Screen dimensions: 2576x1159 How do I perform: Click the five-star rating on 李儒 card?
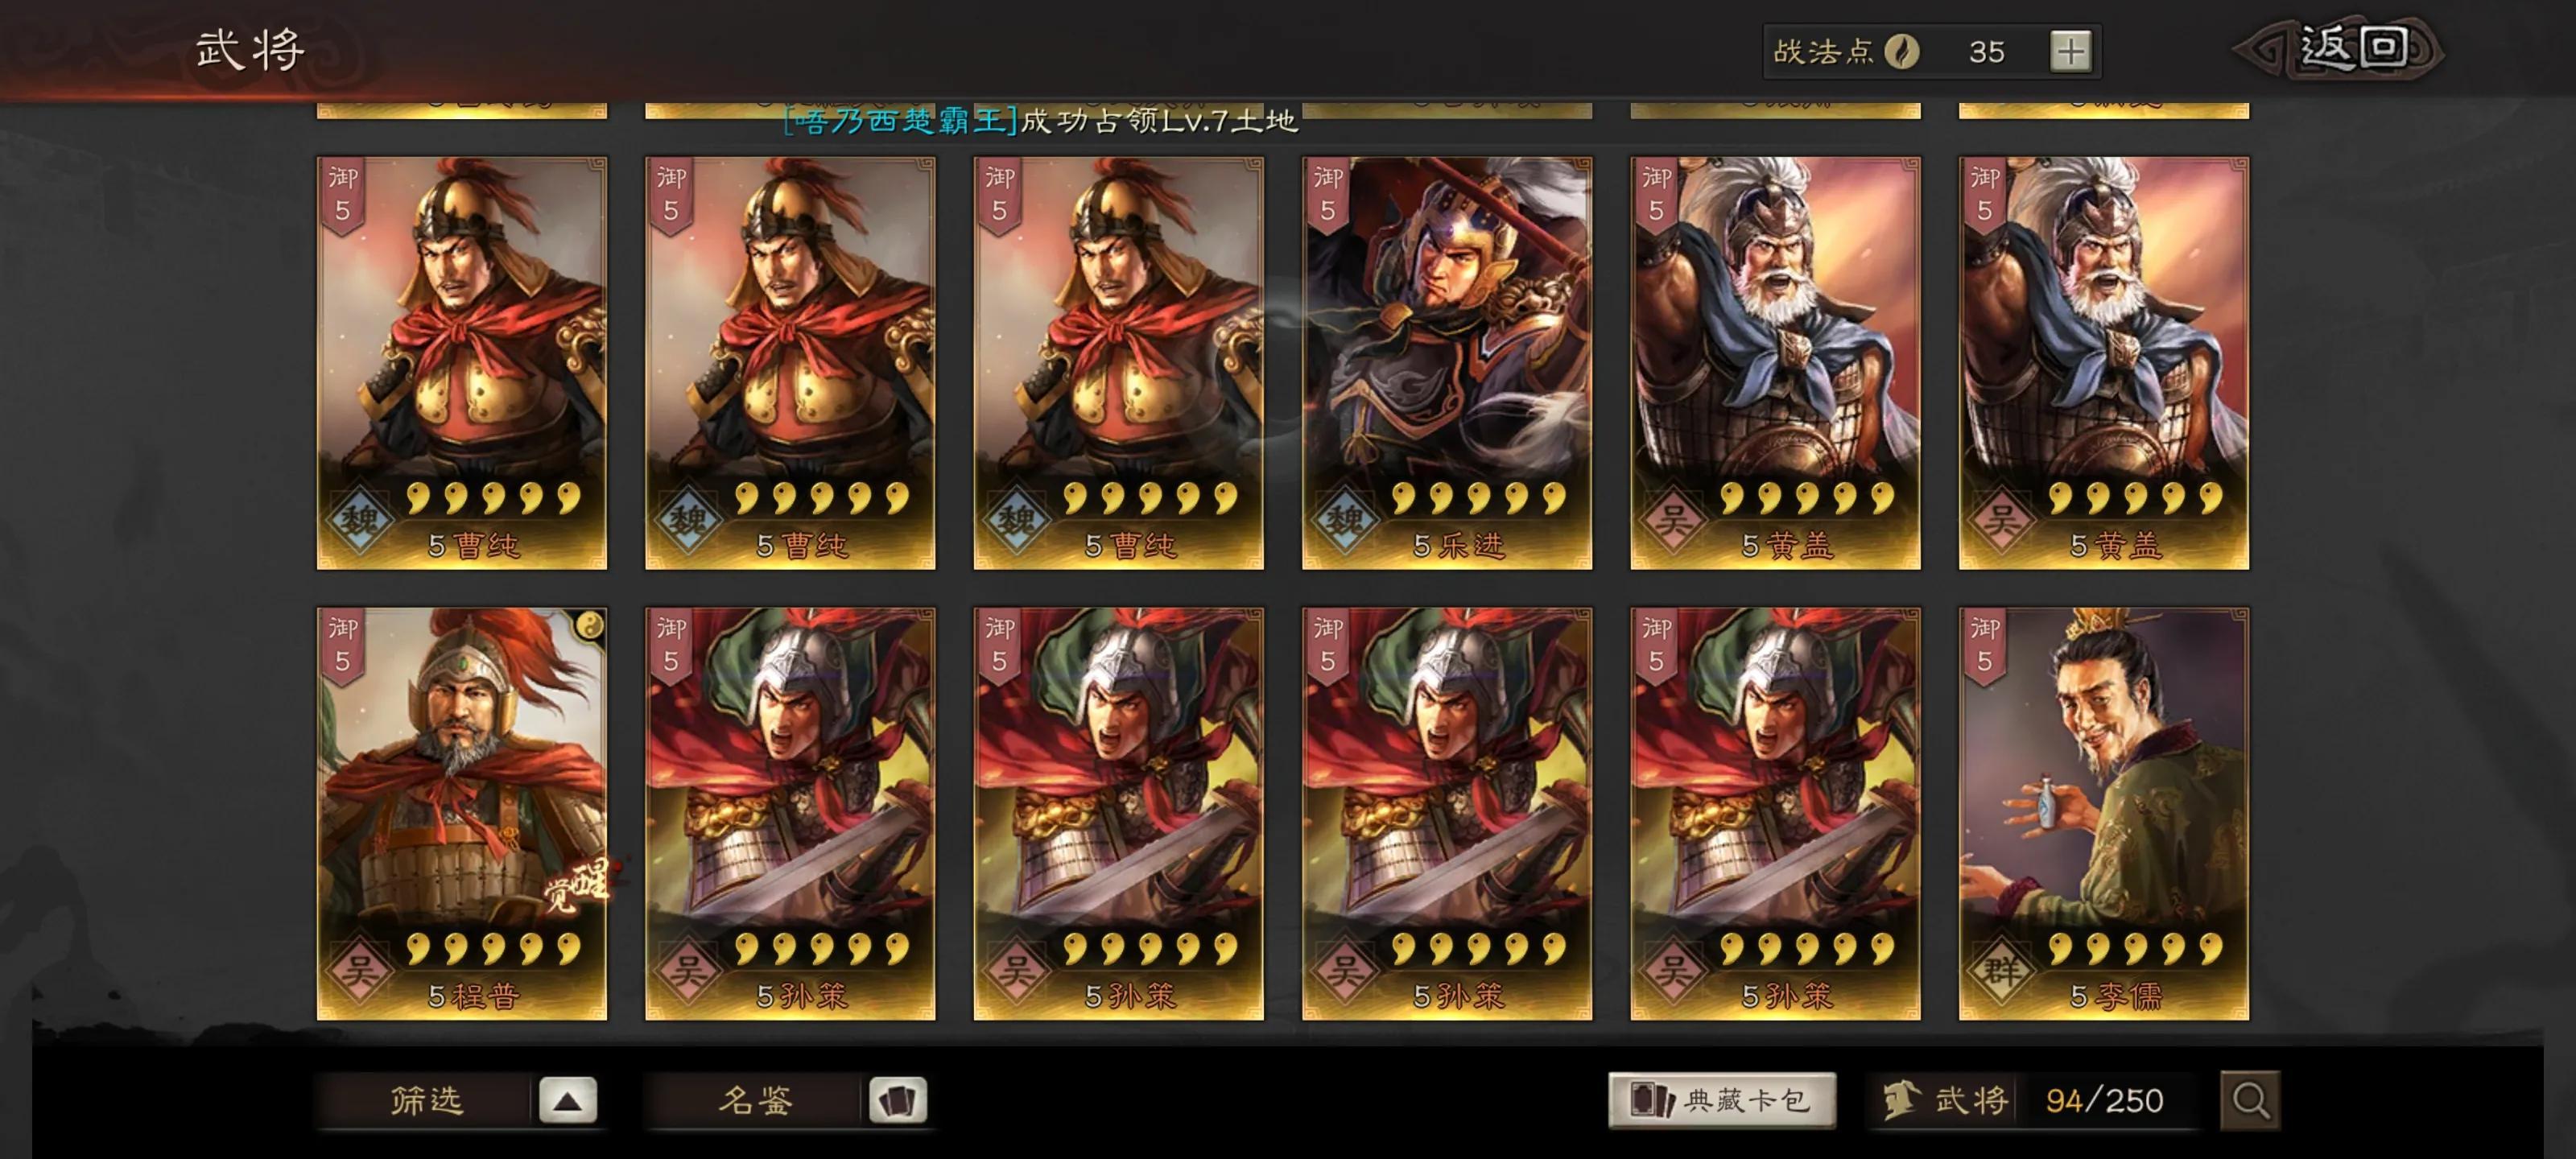tap(2135, 947)
